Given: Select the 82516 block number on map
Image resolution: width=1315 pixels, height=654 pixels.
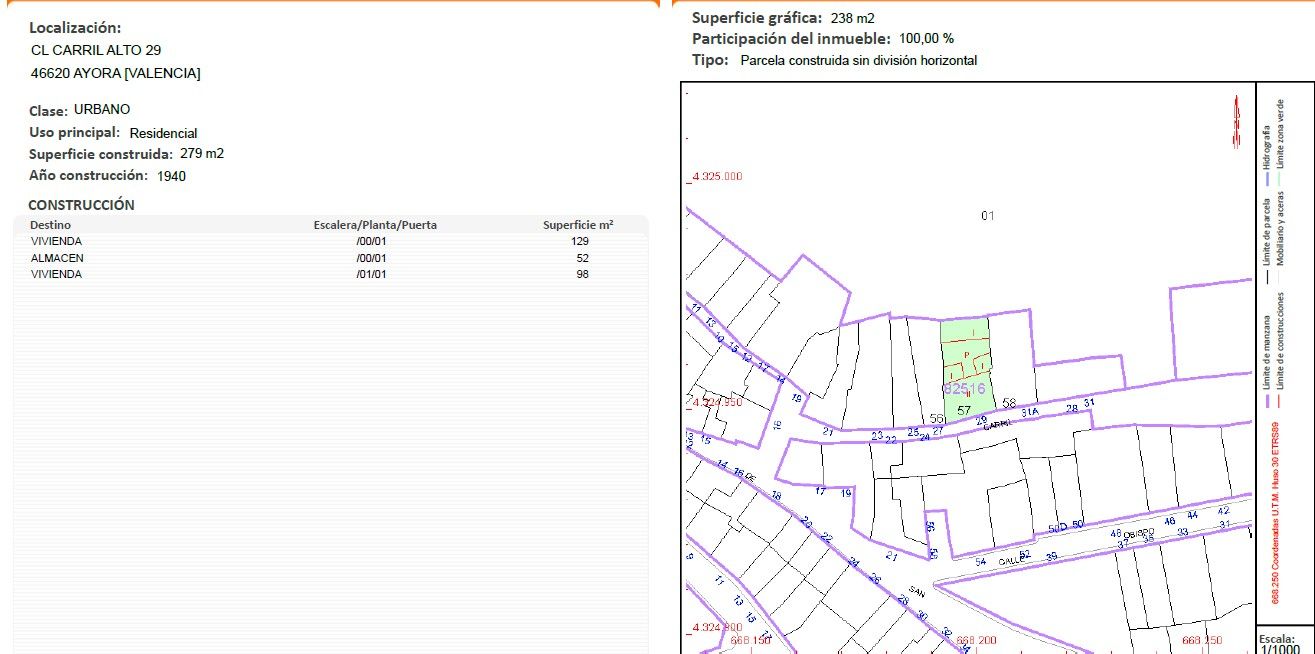Looking at the screenshot, I should pos(964,388).
